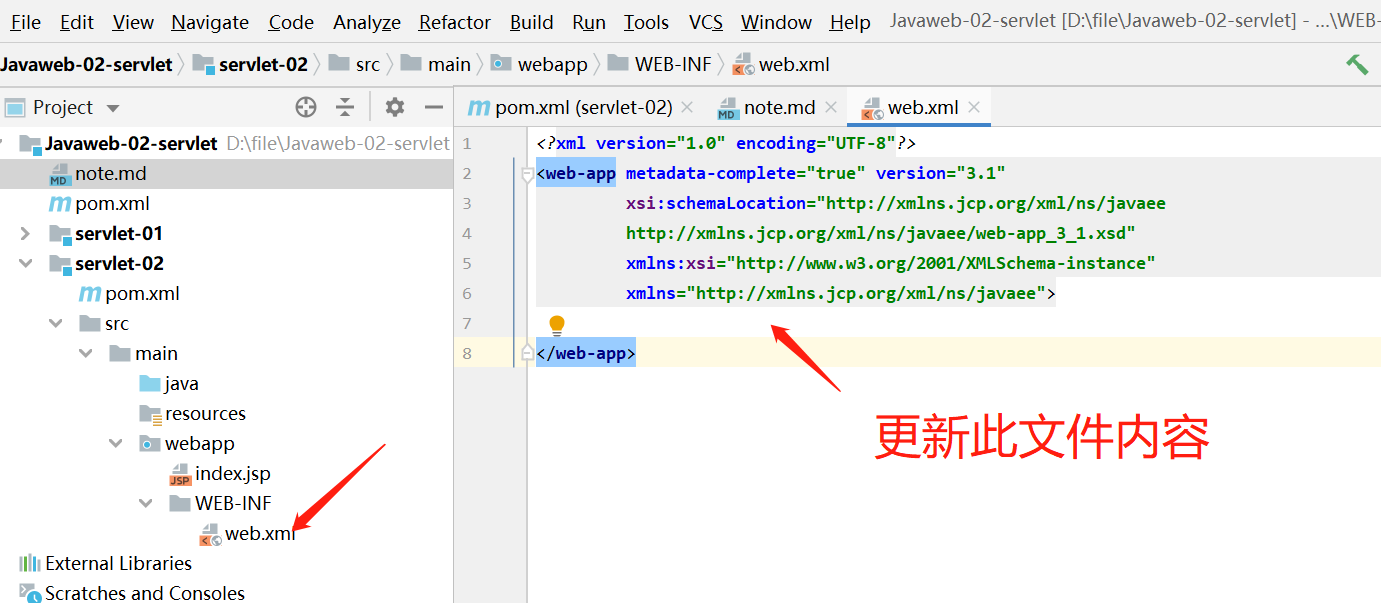
Task: Expand the servlet-01 module
Action: [x=26, y=233]
